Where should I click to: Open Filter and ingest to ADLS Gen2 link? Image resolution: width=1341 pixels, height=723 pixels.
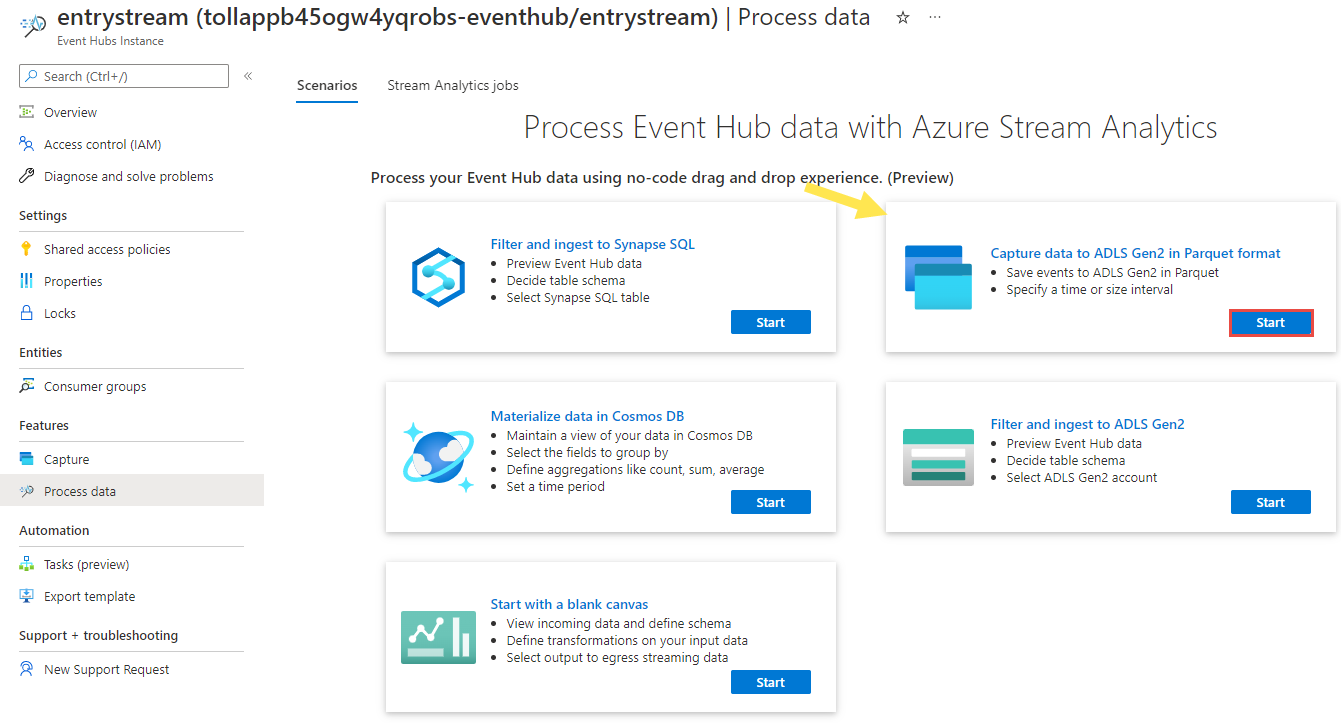pos(1087,424)
